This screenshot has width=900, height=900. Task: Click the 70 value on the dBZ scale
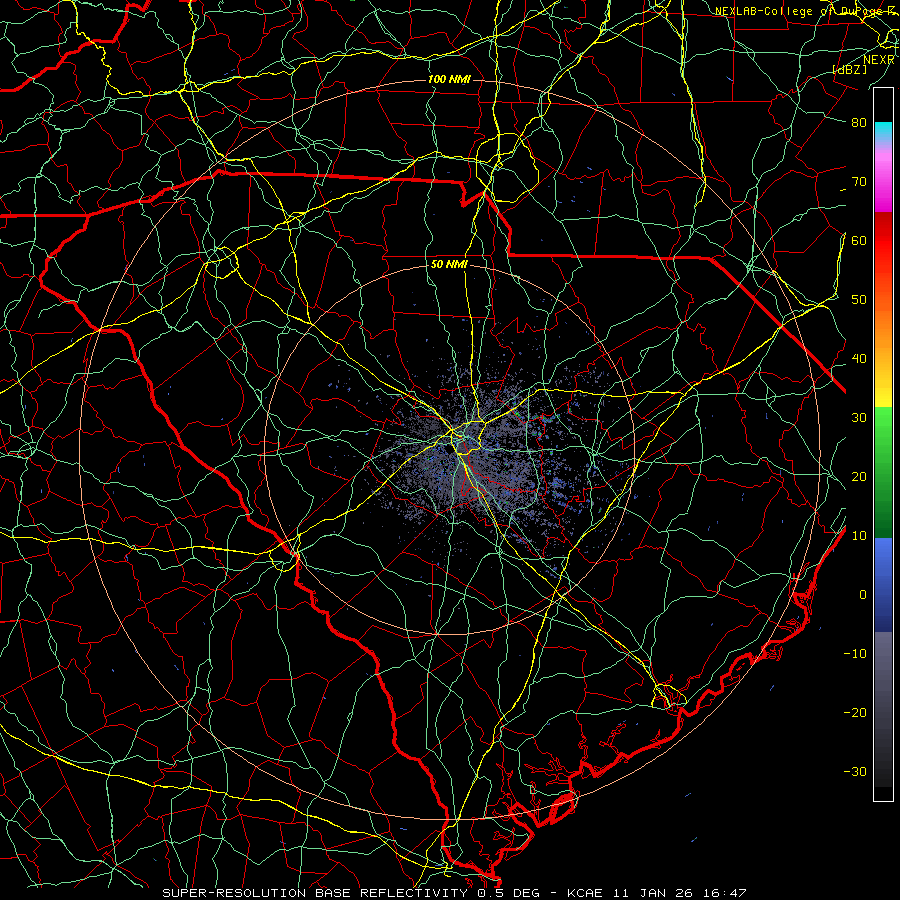tap(859, 182)
